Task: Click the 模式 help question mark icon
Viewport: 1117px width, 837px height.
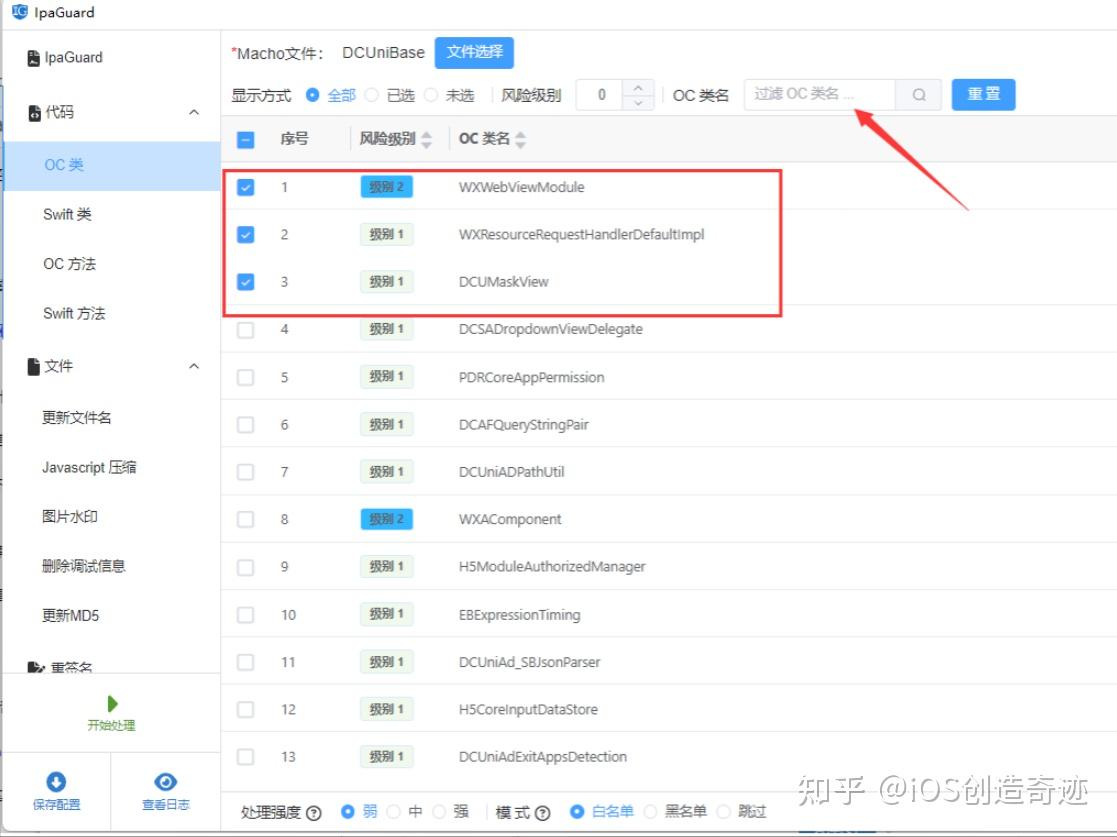Action: pos(544,813)
